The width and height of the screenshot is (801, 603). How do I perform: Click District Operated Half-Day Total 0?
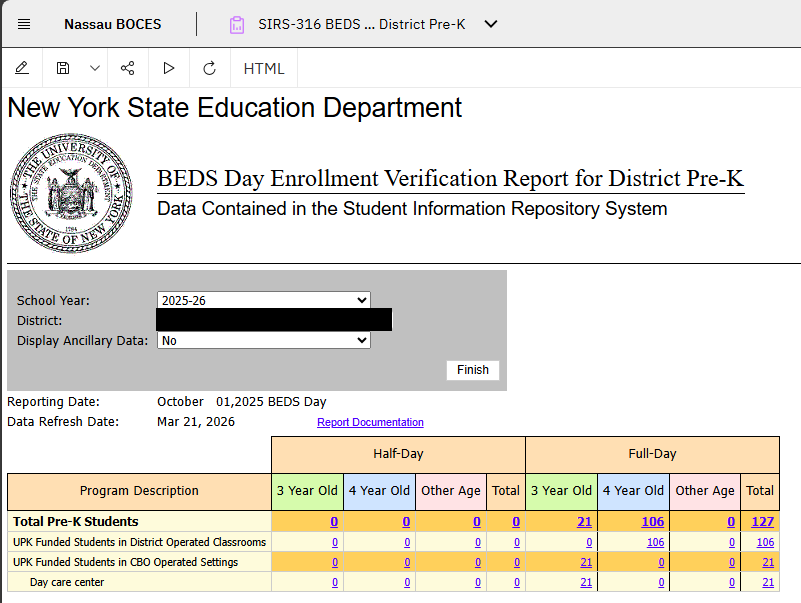point(516,542)
